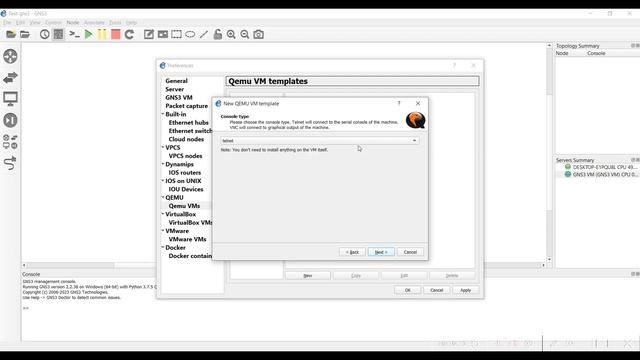
Task: Collapse the VirtualBox tree group
Action: tap(163, 214)
